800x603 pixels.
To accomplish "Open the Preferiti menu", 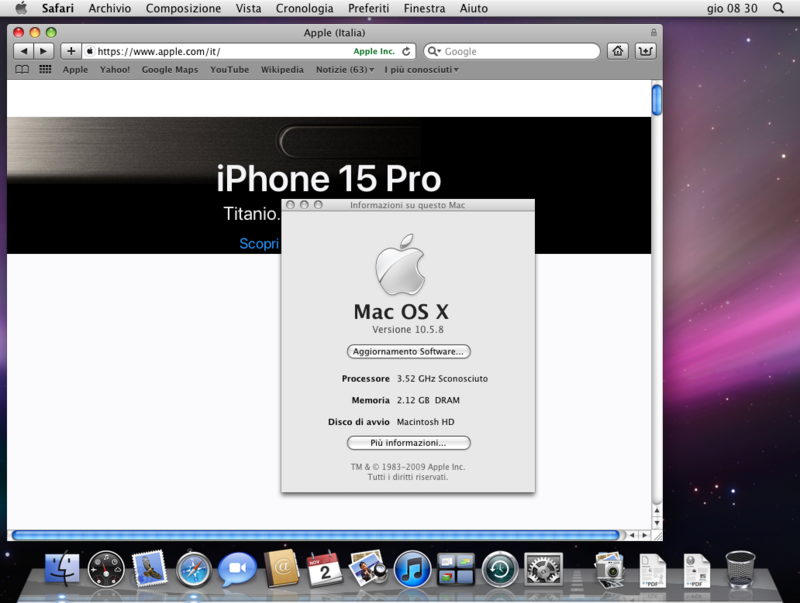I will [368, 8].
